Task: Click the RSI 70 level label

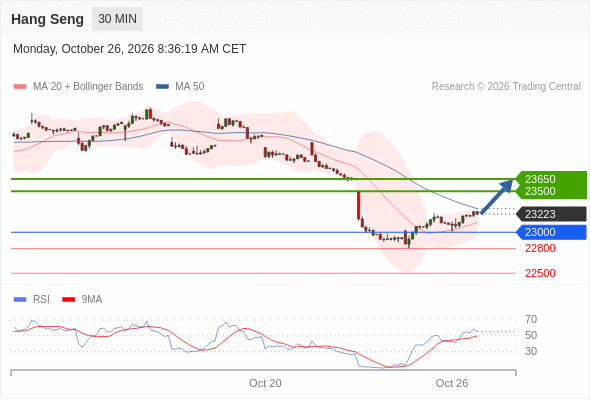Action: coord(531,319)
